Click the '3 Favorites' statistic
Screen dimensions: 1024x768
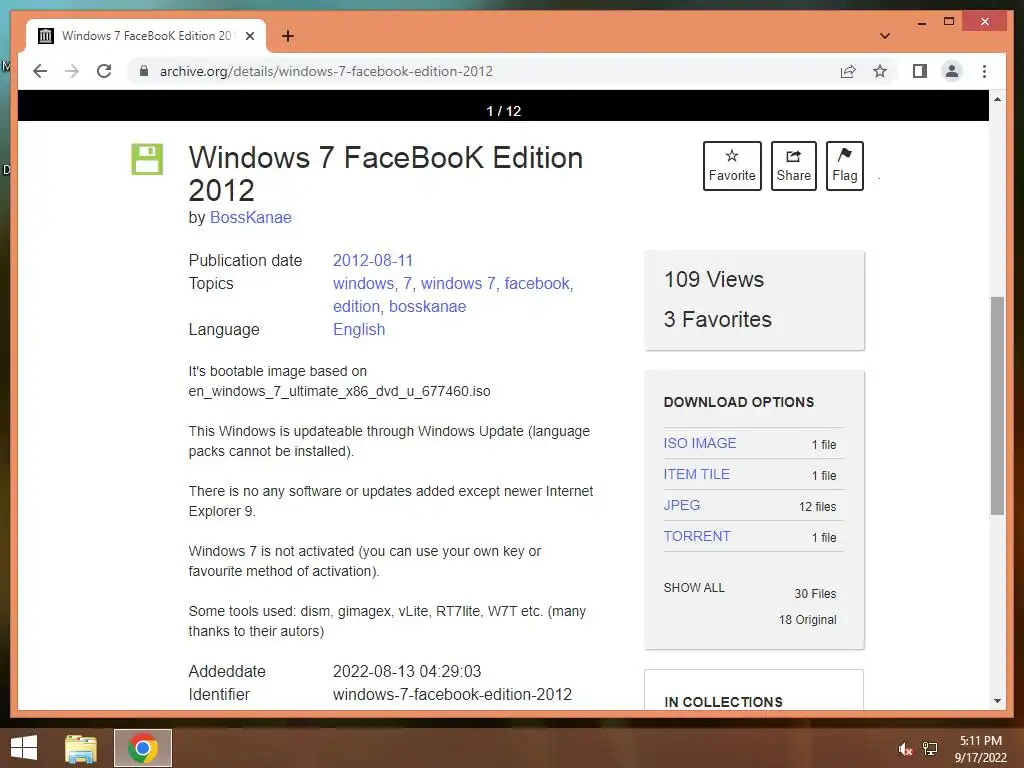coord(717,319)
